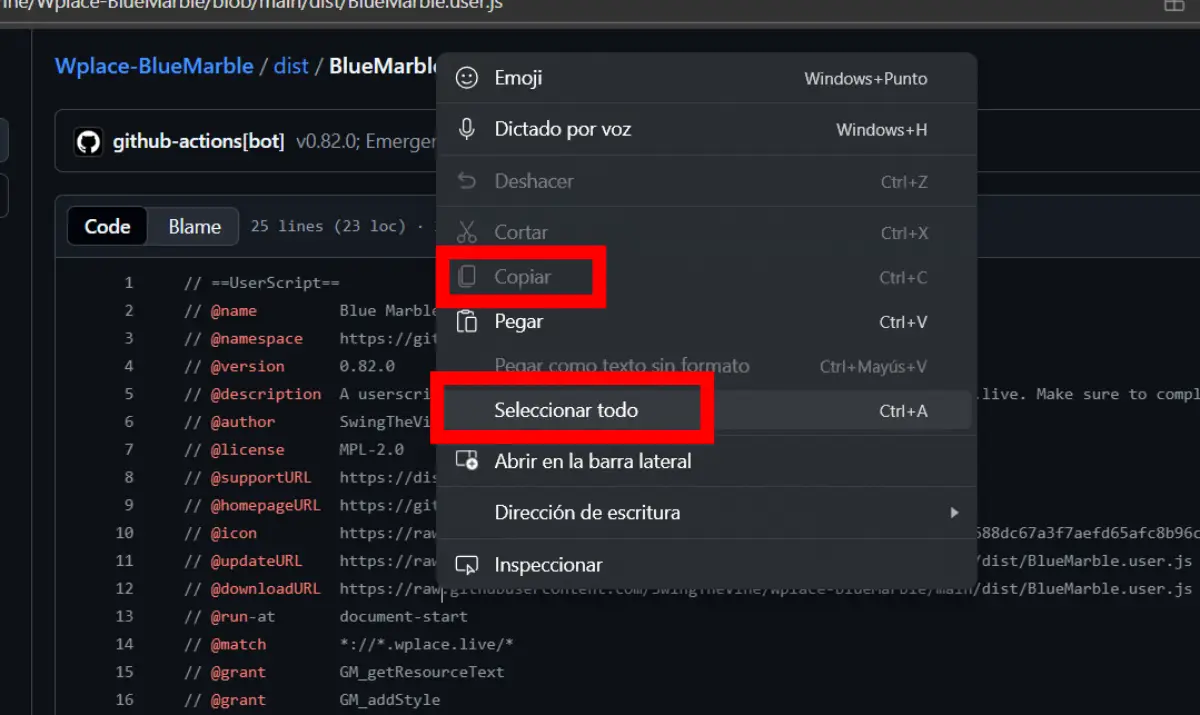
Task: Open the Wplace-BlueMarble repository breadcrumb link
Action: tap(154, 66)
